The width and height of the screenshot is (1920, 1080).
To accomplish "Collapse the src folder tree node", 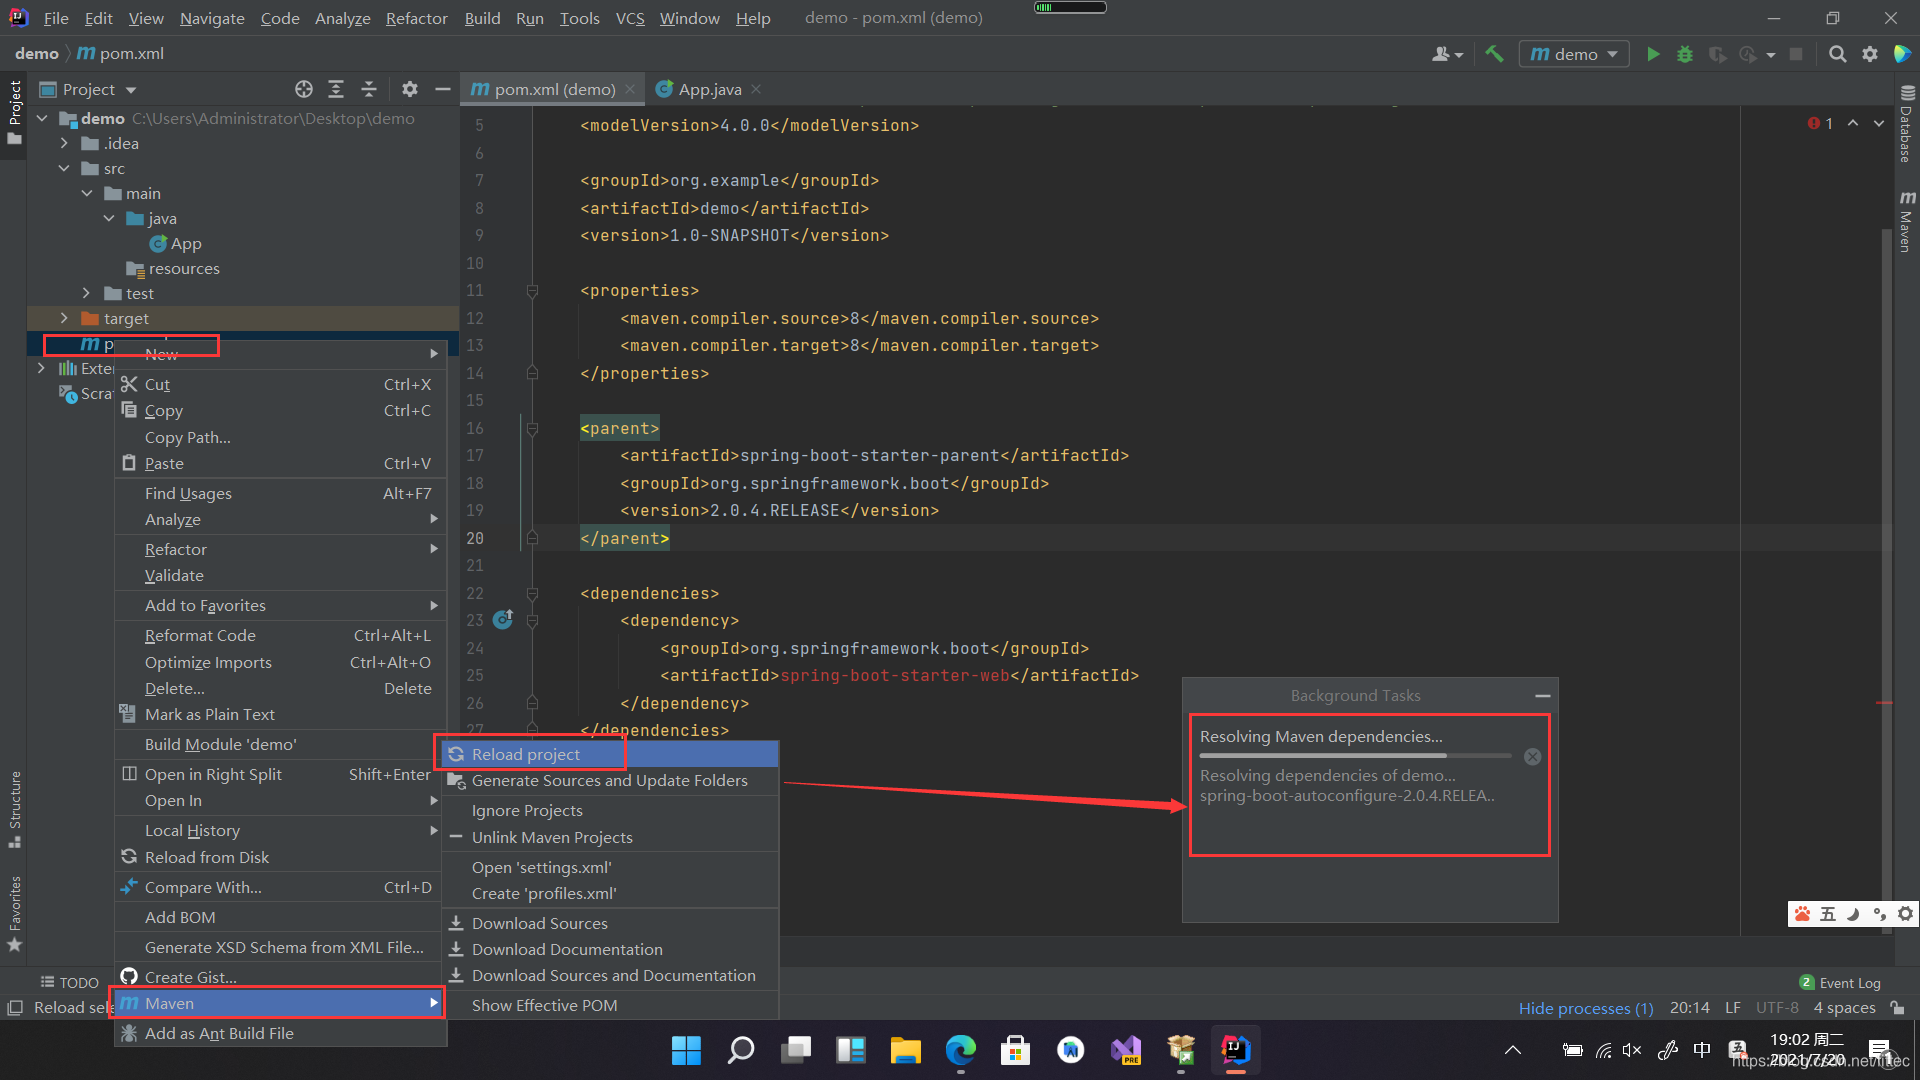I will (64, 168).
